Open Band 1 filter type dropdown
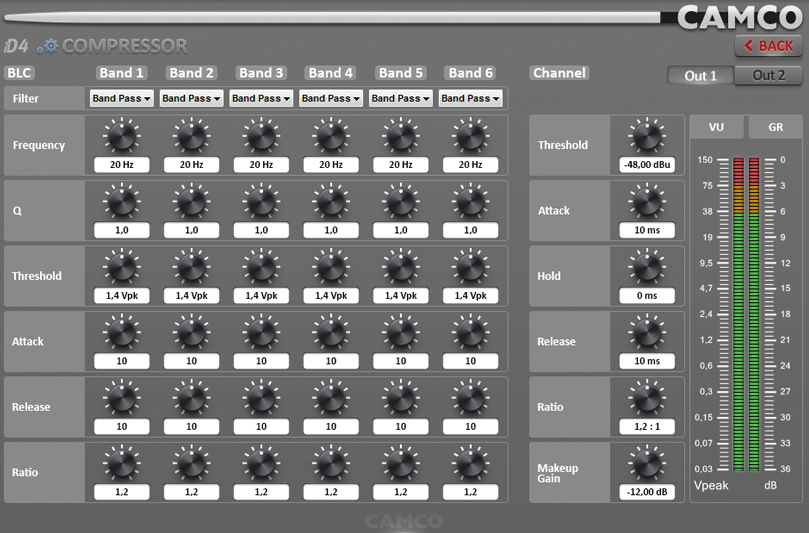This screenshot has width=809, height=533. click(121, 98)
